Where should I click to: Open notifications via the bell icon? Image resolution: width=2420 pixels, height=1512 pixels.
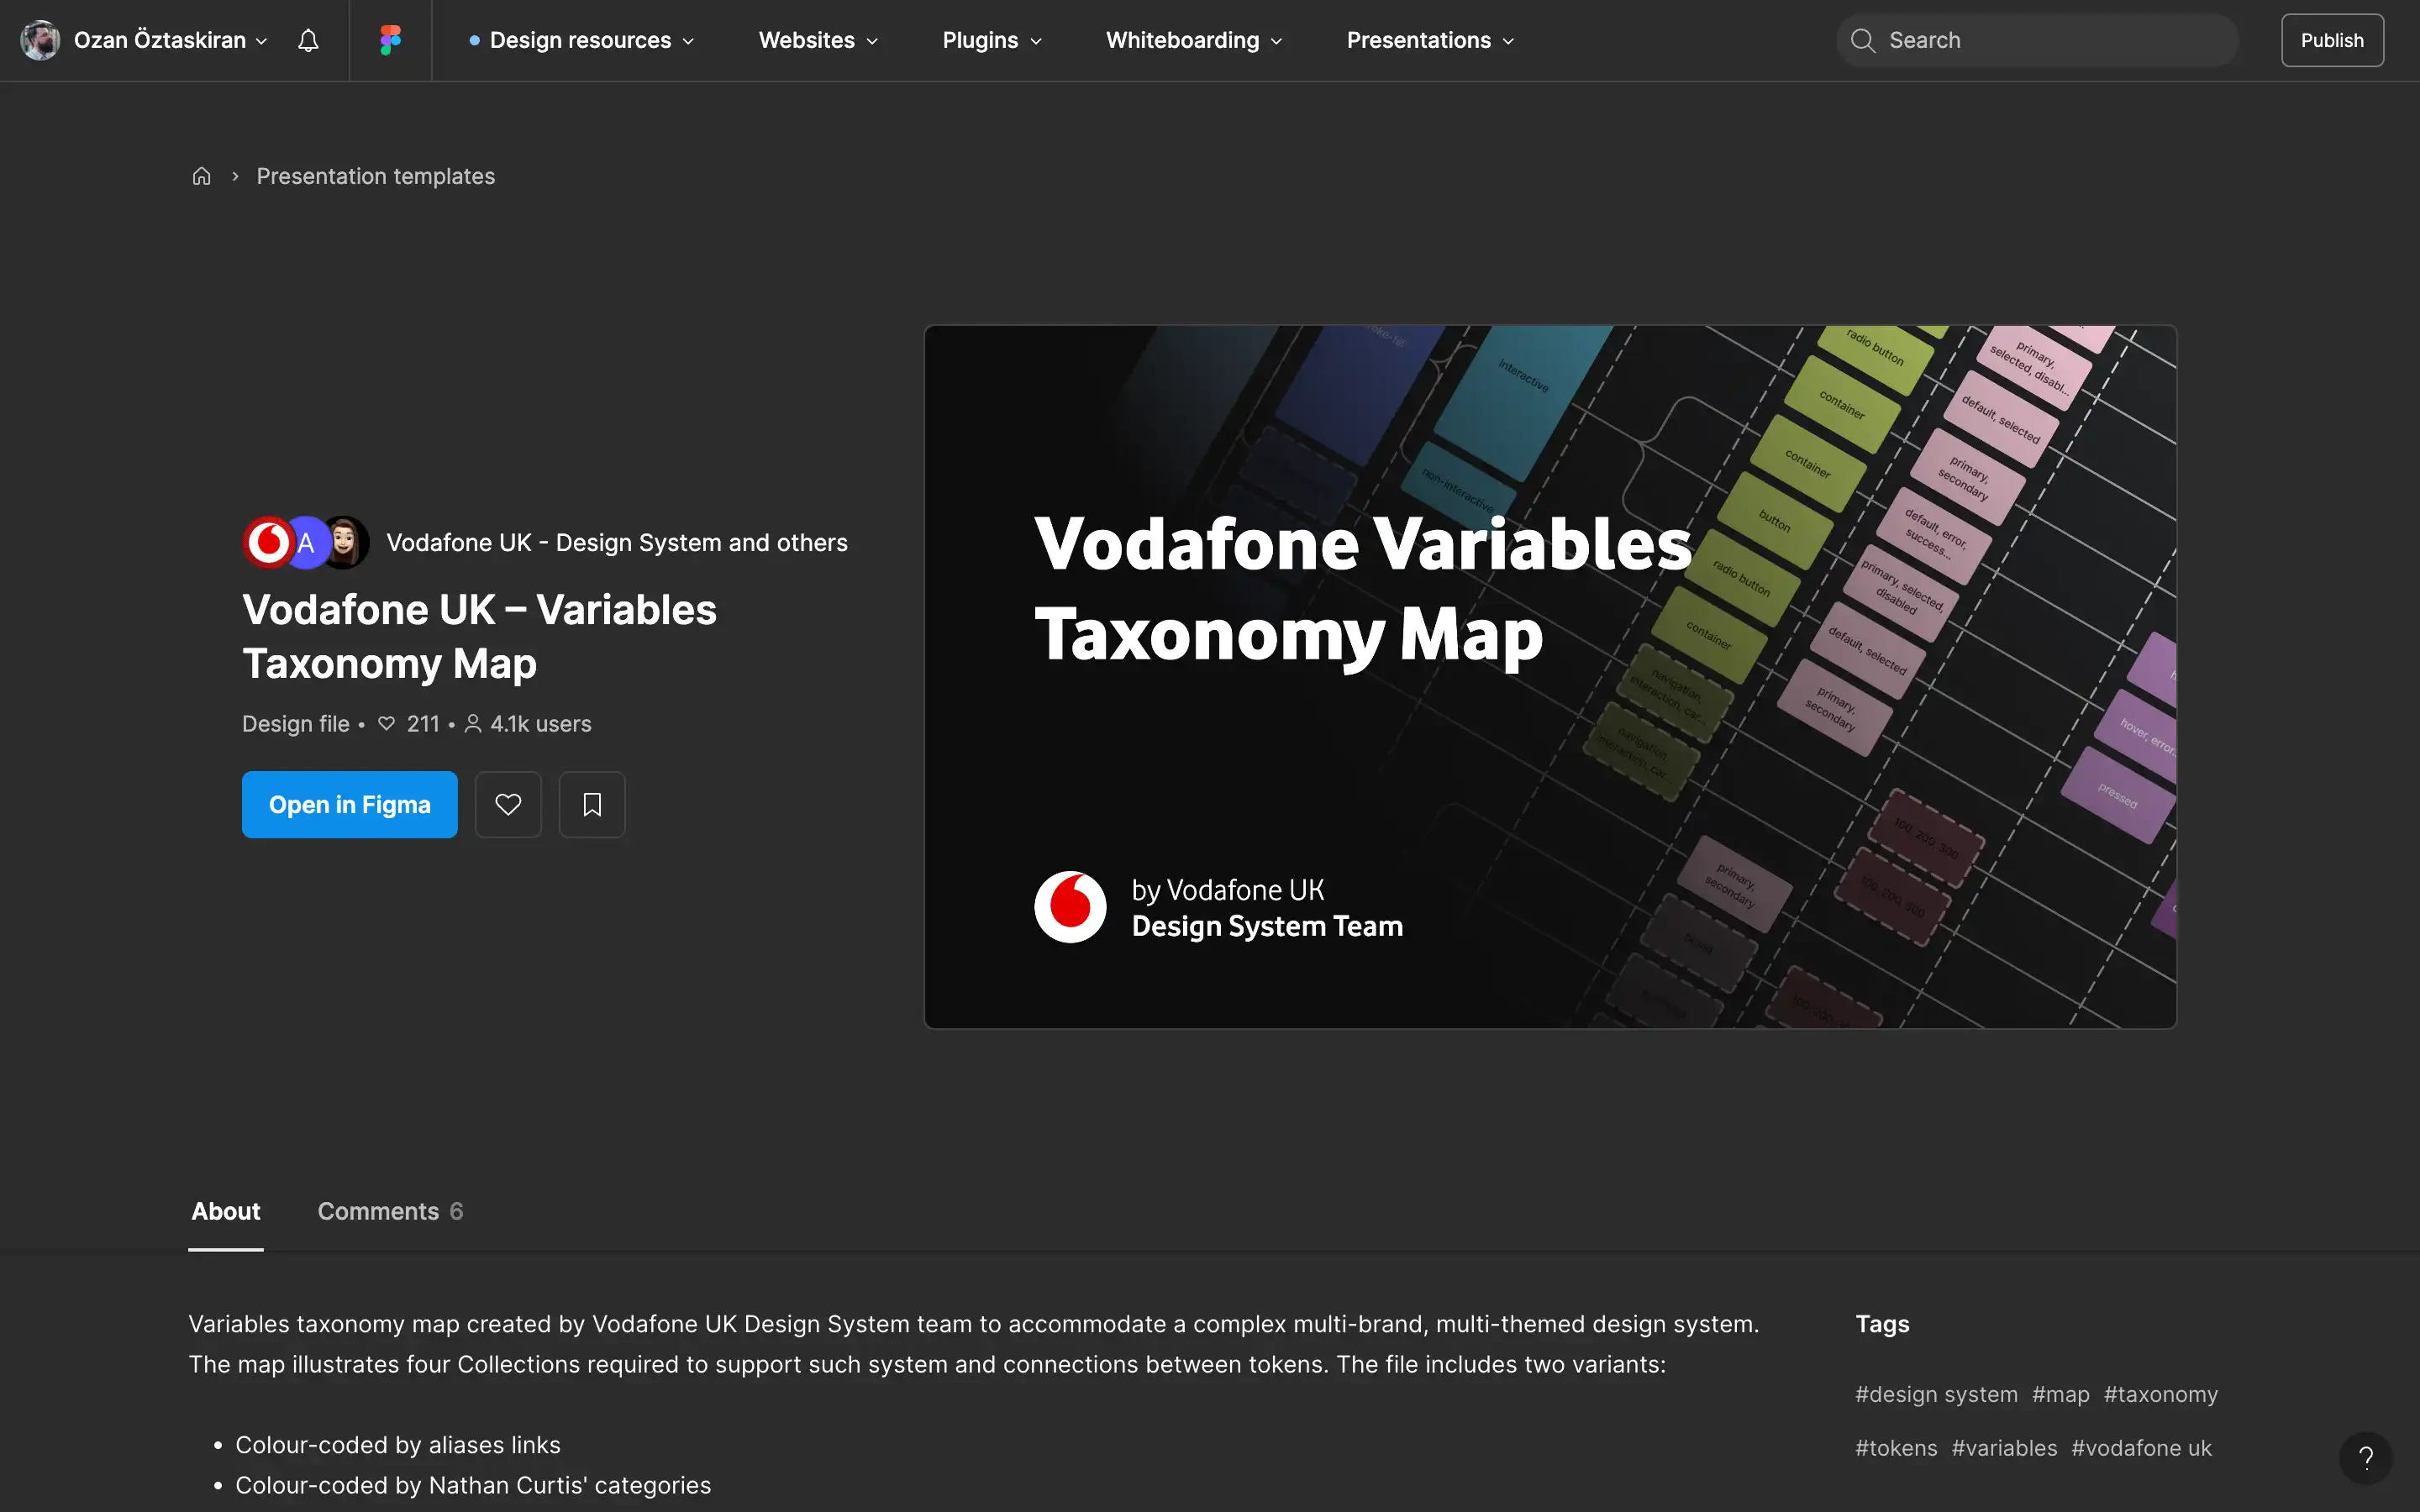pyautogui.click(x=308, y=40)
